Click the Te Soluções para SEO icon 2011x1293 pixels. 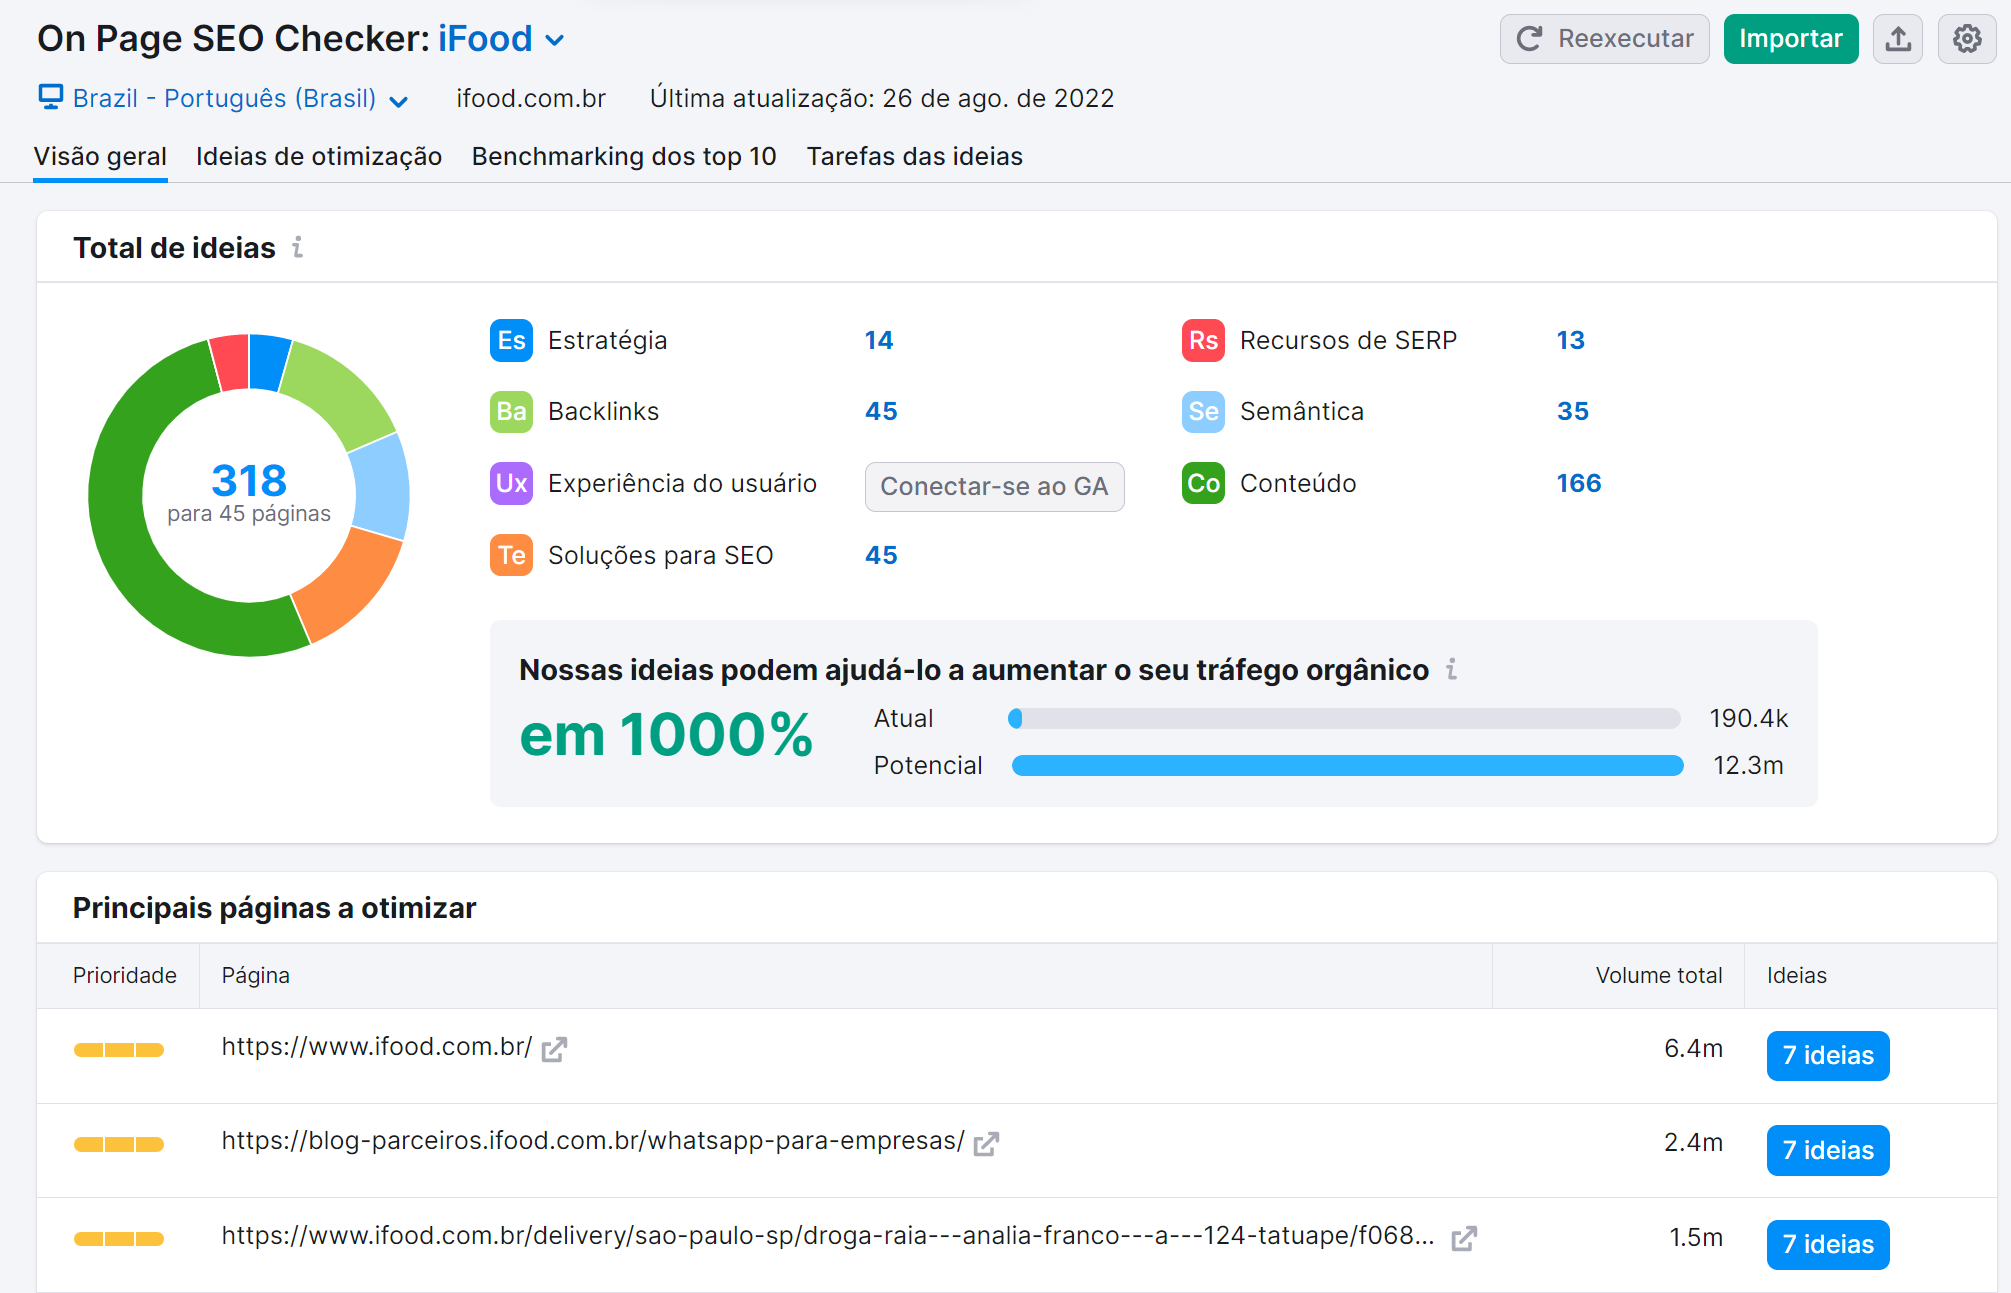[511, 555]
